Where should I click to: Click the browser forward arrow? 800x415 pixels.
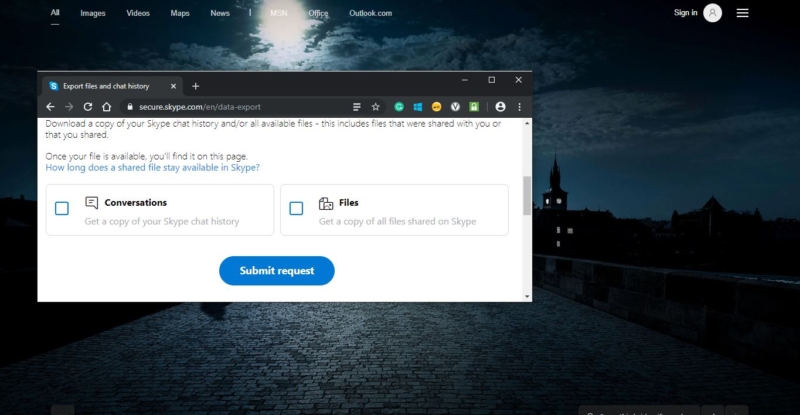[x=69, y=107]
